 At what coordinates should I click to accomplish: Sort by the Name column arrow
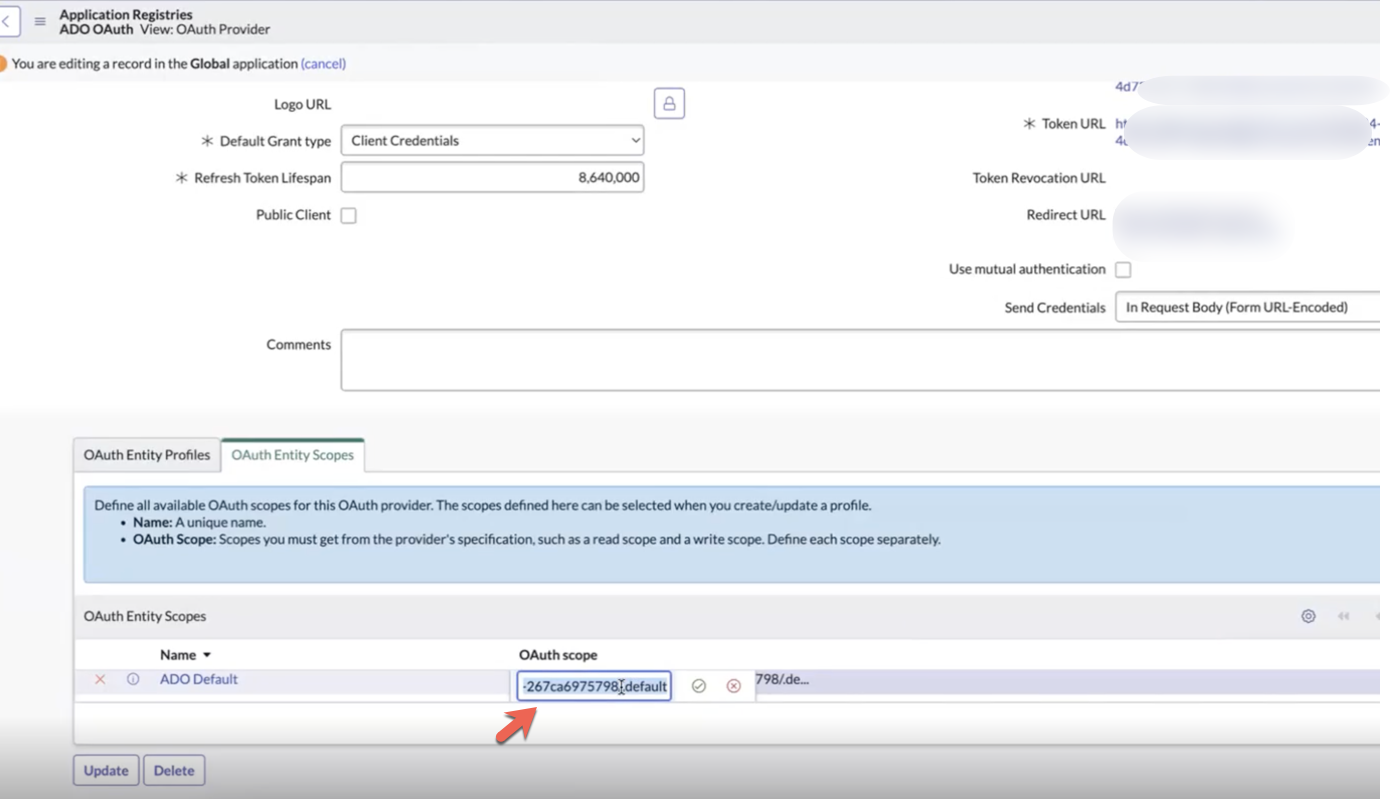[x=207, y=655]
